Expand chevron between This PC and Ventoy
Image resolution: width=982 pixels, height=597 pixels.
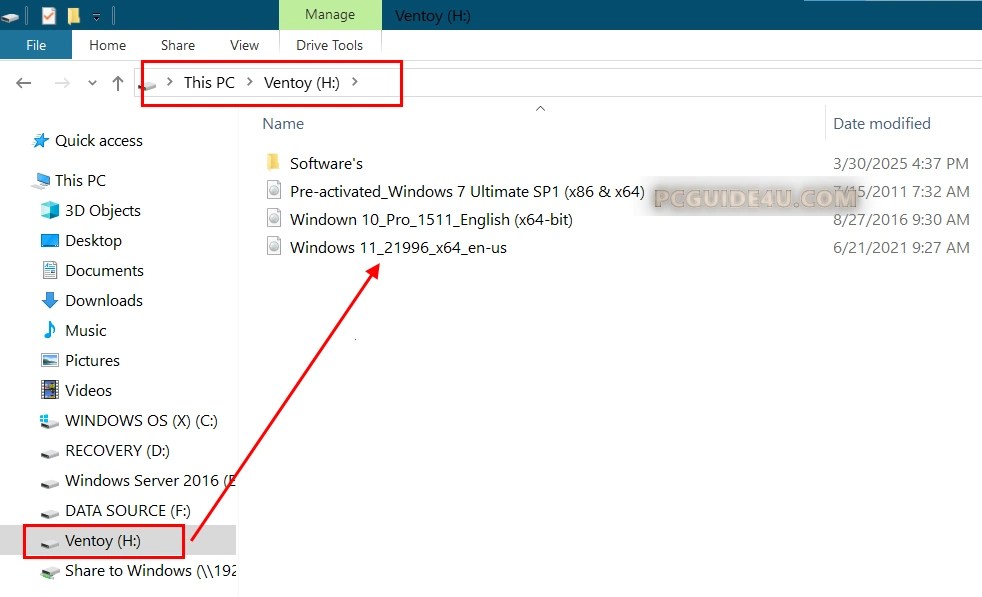(x=249, y=82)
